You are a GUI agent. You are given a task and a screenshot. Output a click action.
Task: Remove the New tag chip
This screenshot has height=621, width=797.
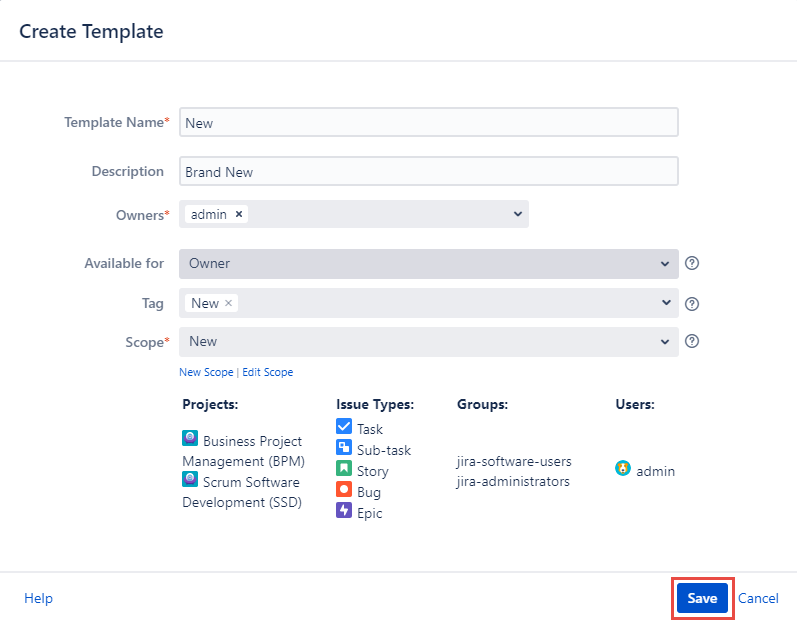(x=229, y=303)
